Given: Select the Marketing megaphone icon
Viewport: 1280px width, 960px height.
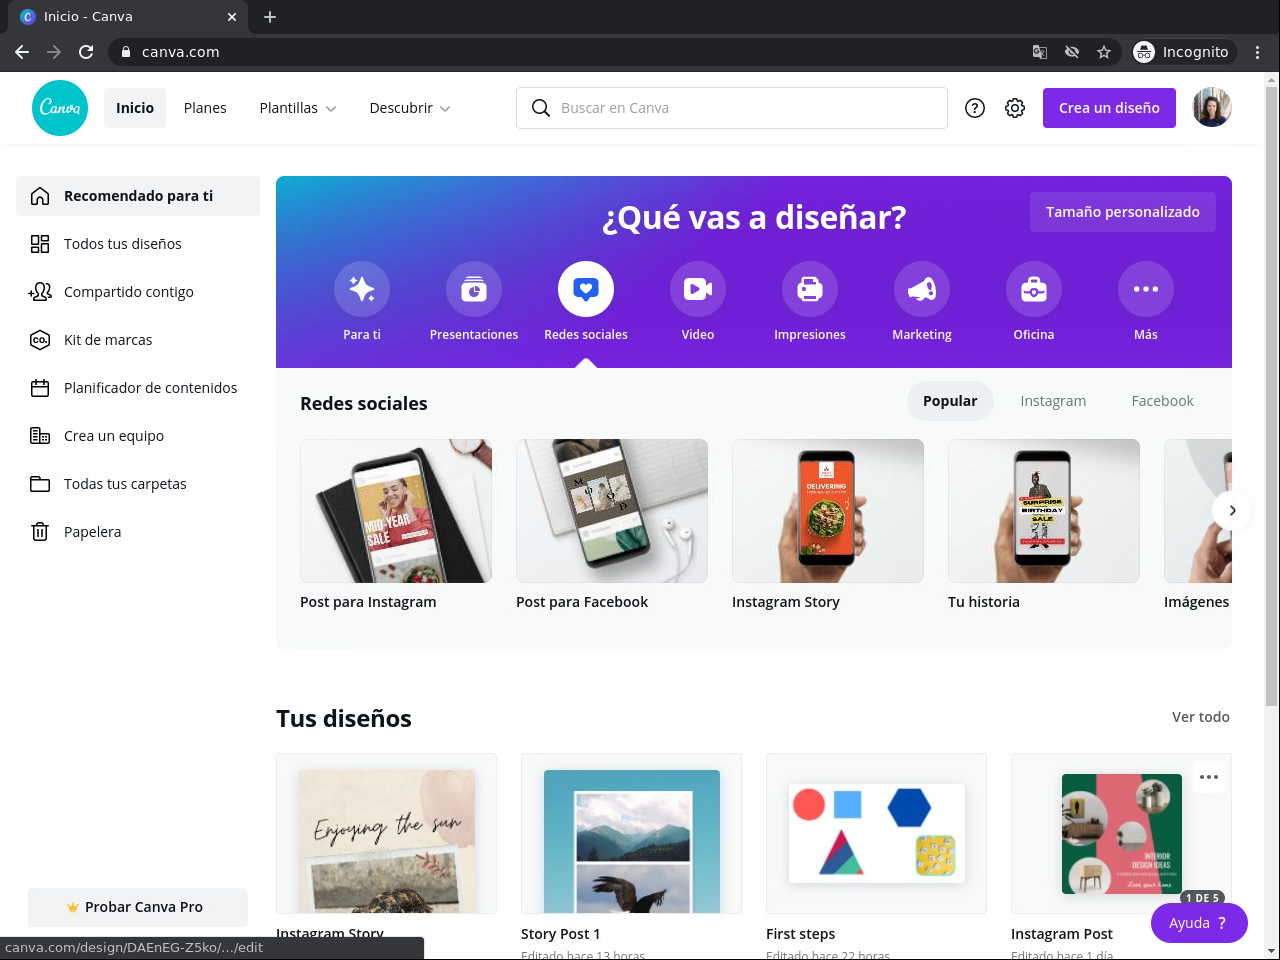Looking at the screenshot, I should (922, 289).
